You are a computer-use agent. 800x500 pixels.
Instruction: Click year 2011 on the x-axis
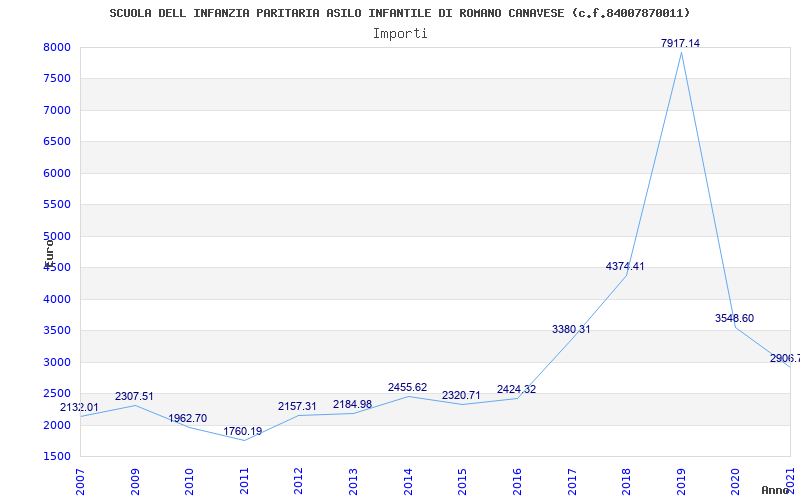pyautogui.click(x=243, y=480)
